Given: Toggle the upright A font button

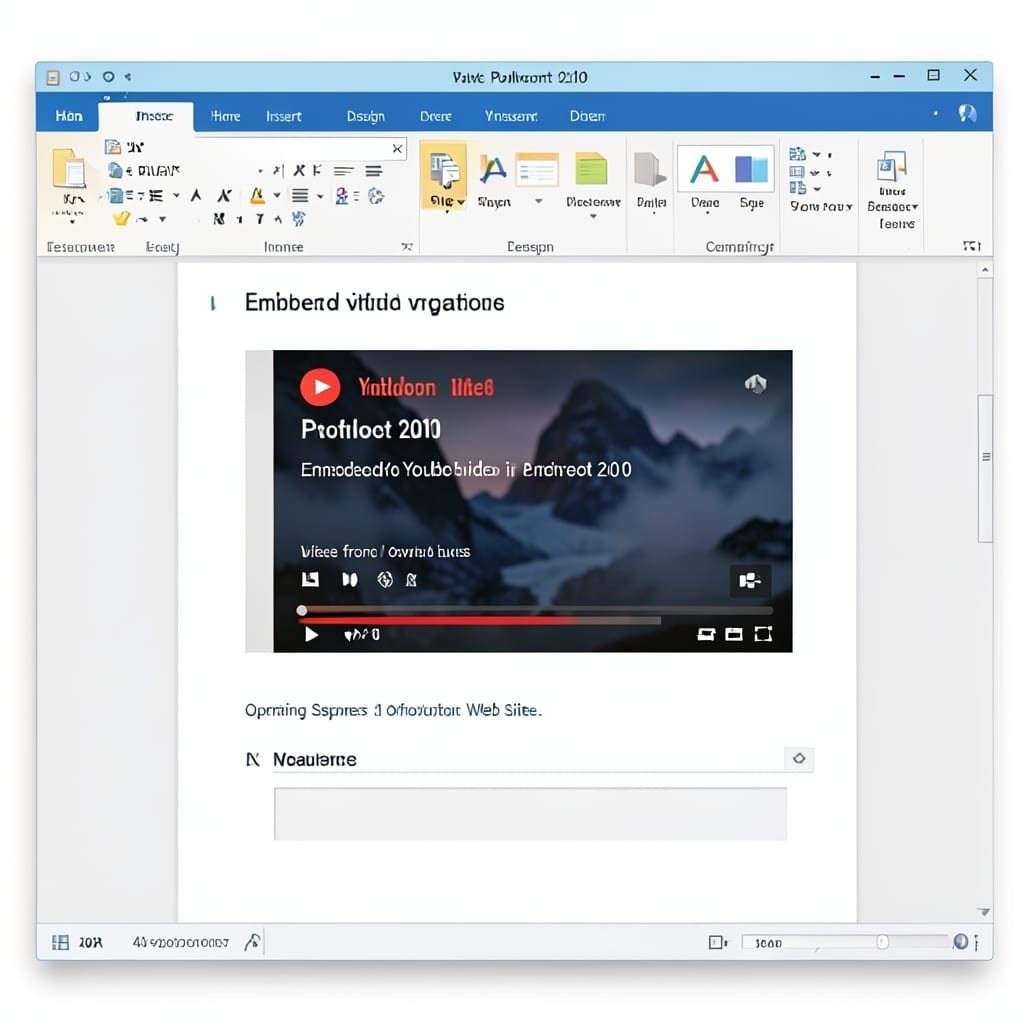Looking at the screenshot, I should (195, 195).
